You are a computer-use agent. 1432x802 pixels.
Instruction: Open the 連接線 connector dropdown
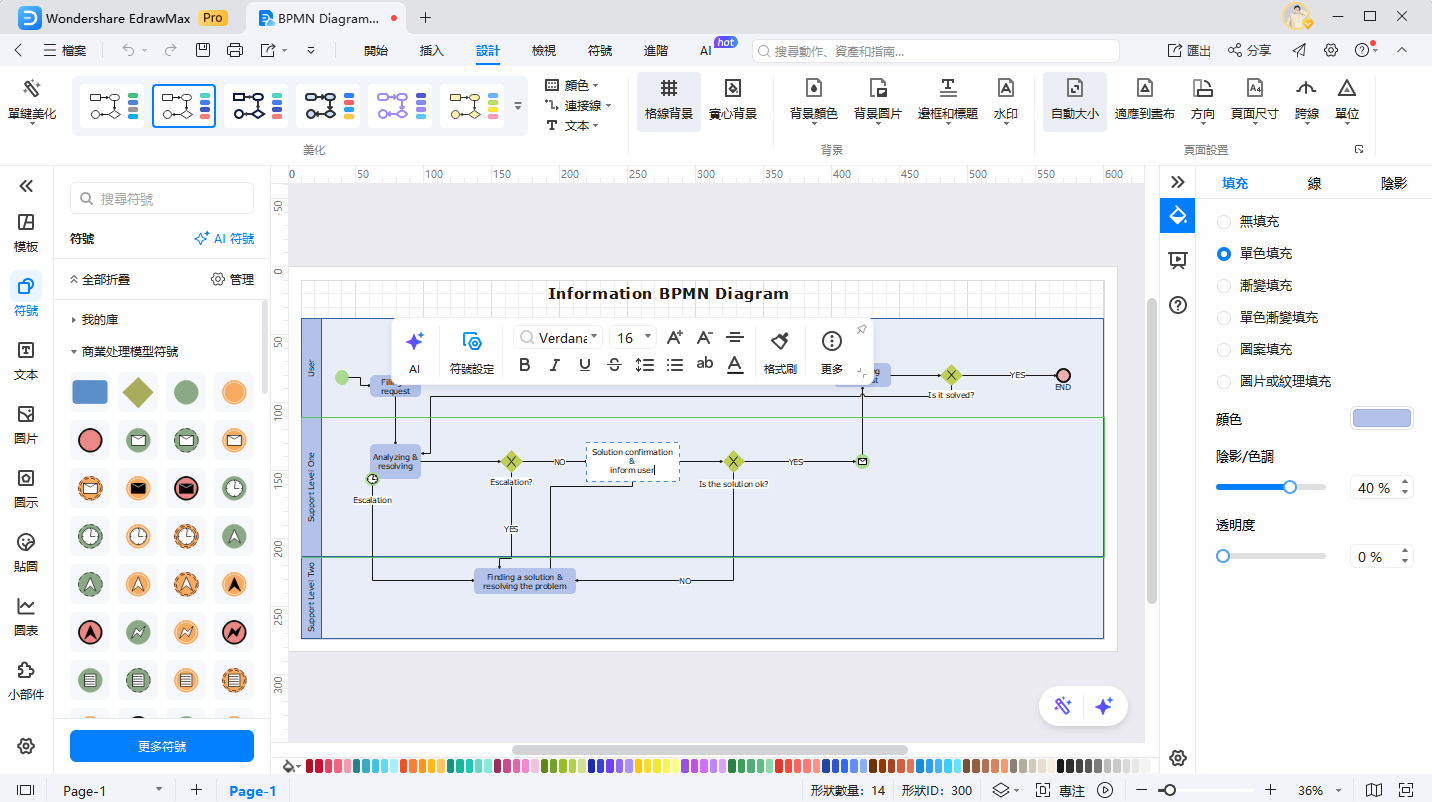[x=577, y=105]
